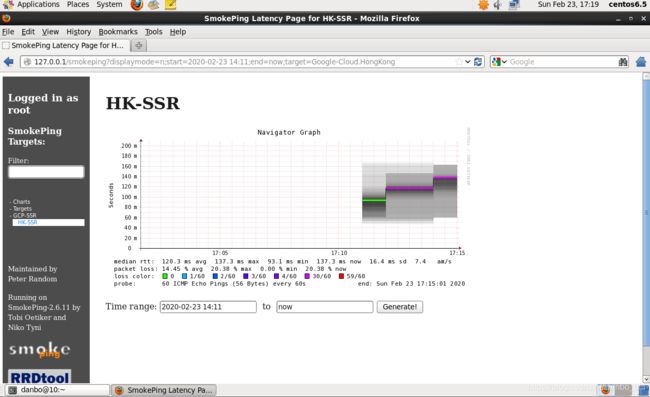Click the orange update notification tray icon

point(483,5)
